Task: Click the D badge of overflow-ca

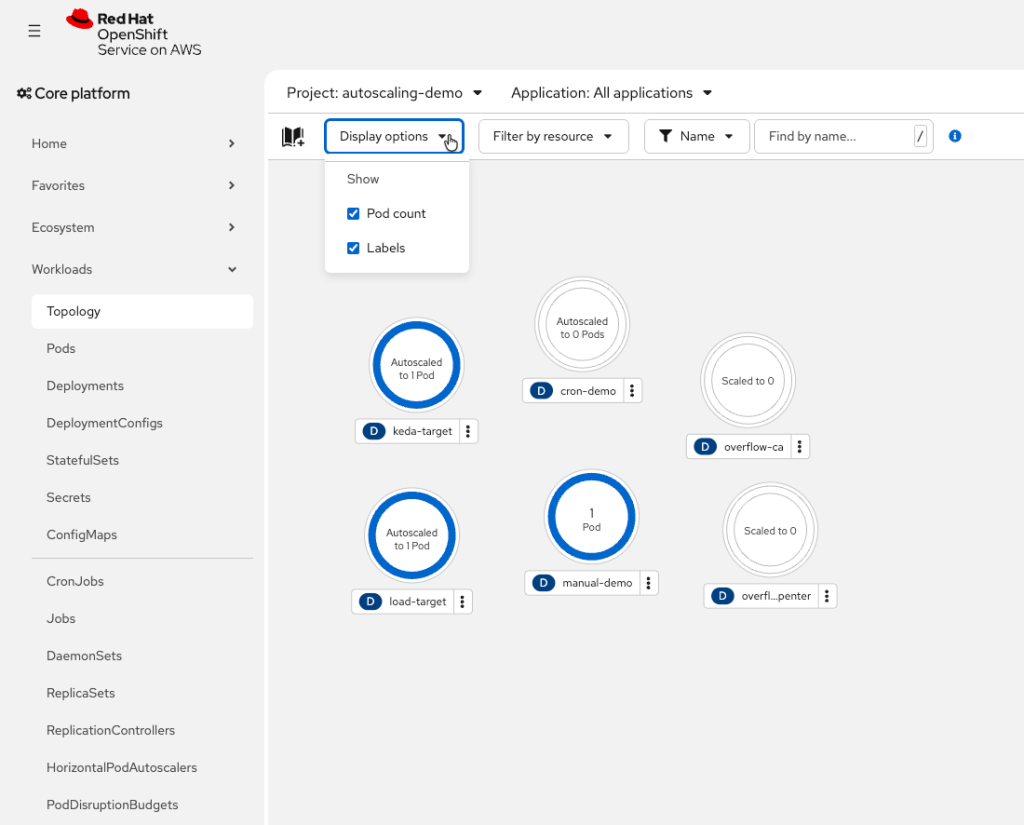Action: [x=705, y=447]
